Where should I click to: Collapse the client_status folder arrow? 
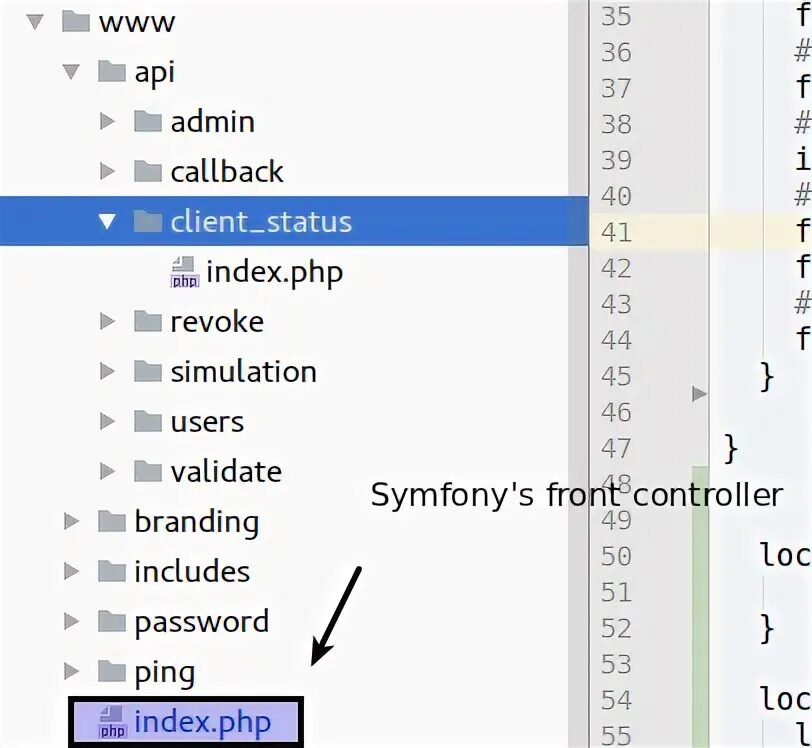point(107,222)
